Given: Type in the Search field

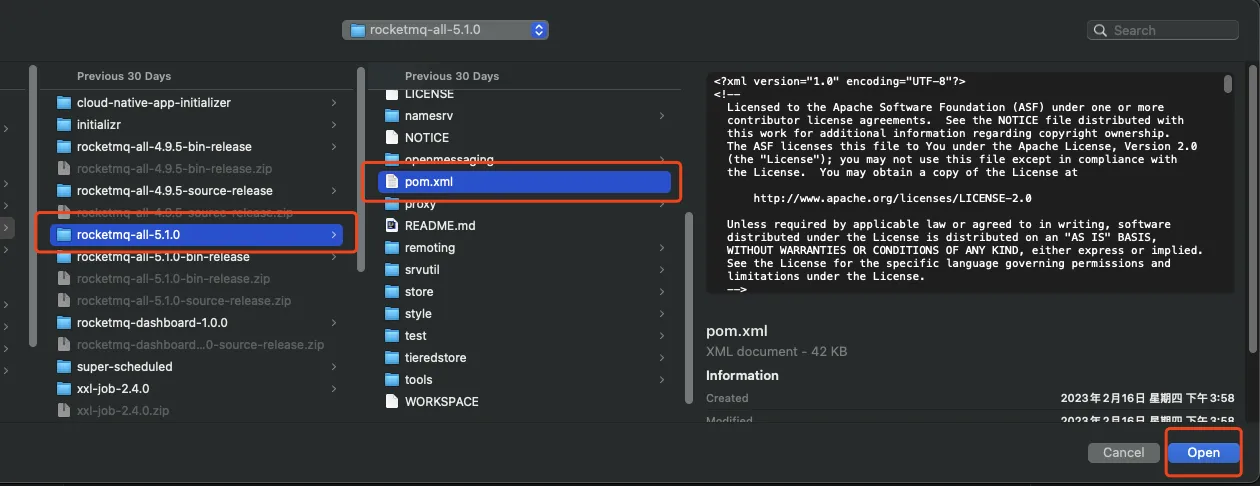Looking at the screenshot, I should (1170, 31).
